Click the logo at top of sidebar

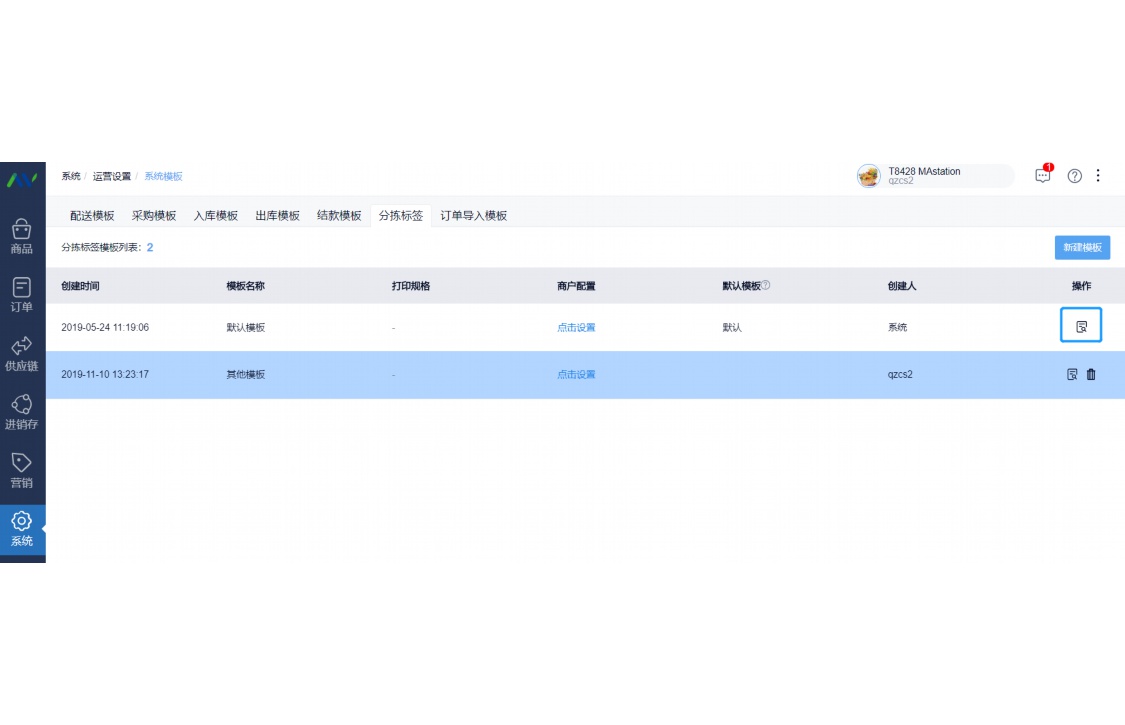click(22, 182)
